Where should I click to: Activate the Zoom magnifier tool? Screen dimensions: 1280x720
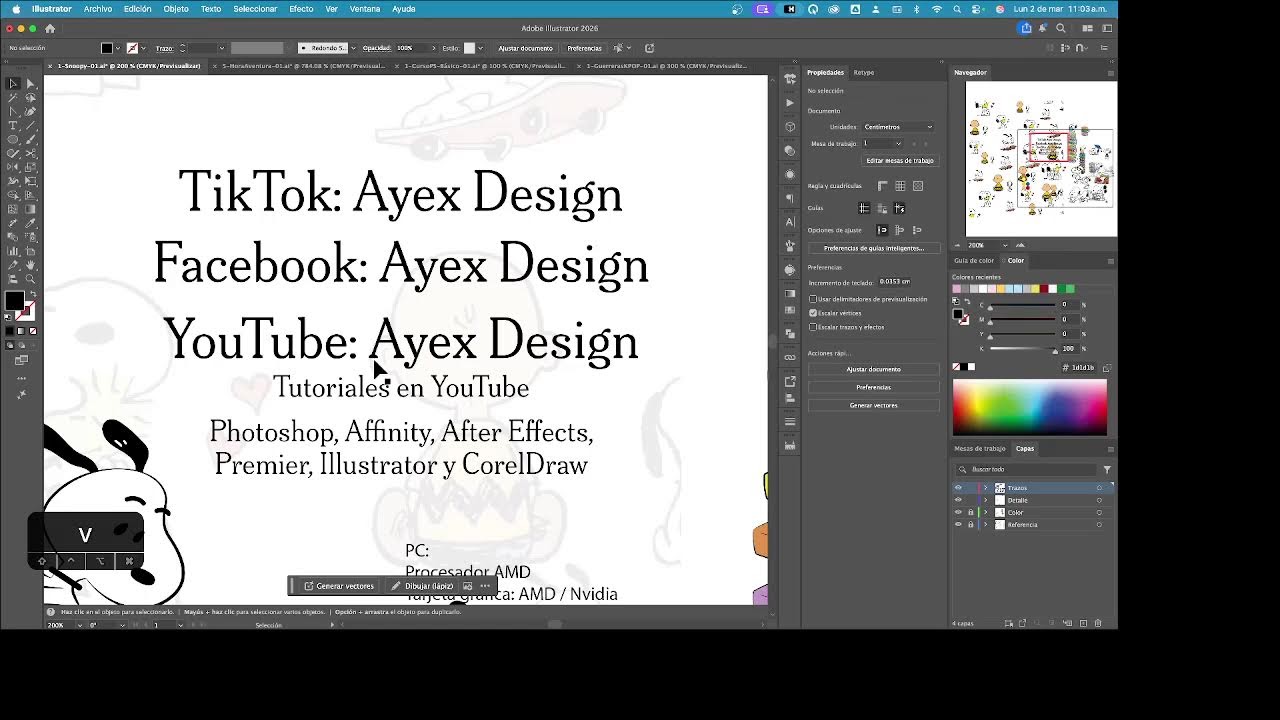[30, 279]
